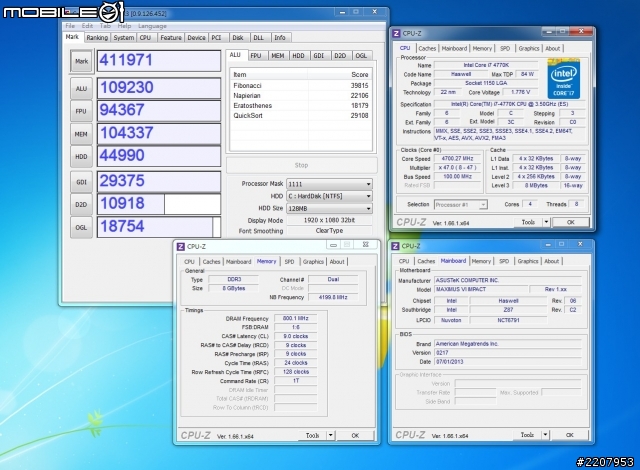Switch to the Device tab

[x=196, y=38]
